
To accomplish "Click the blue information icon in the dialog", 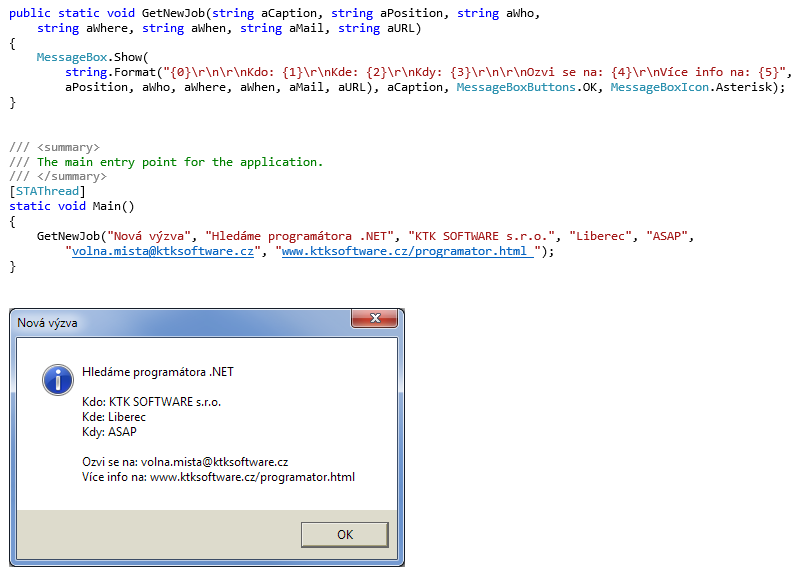I will tap(58, 380).
